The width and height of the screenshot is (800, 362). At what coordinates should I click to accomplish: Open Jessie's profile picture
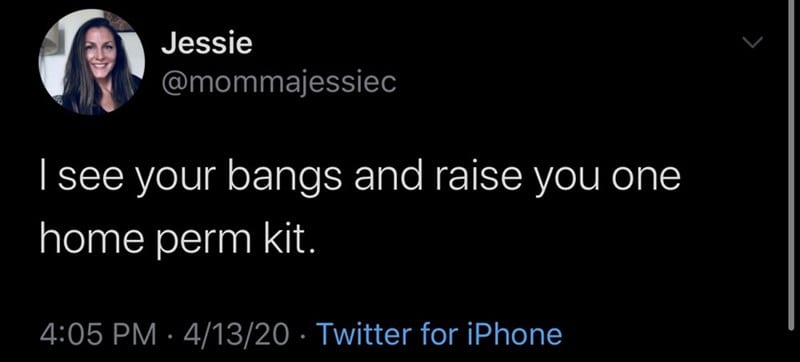tap(91, 62)
